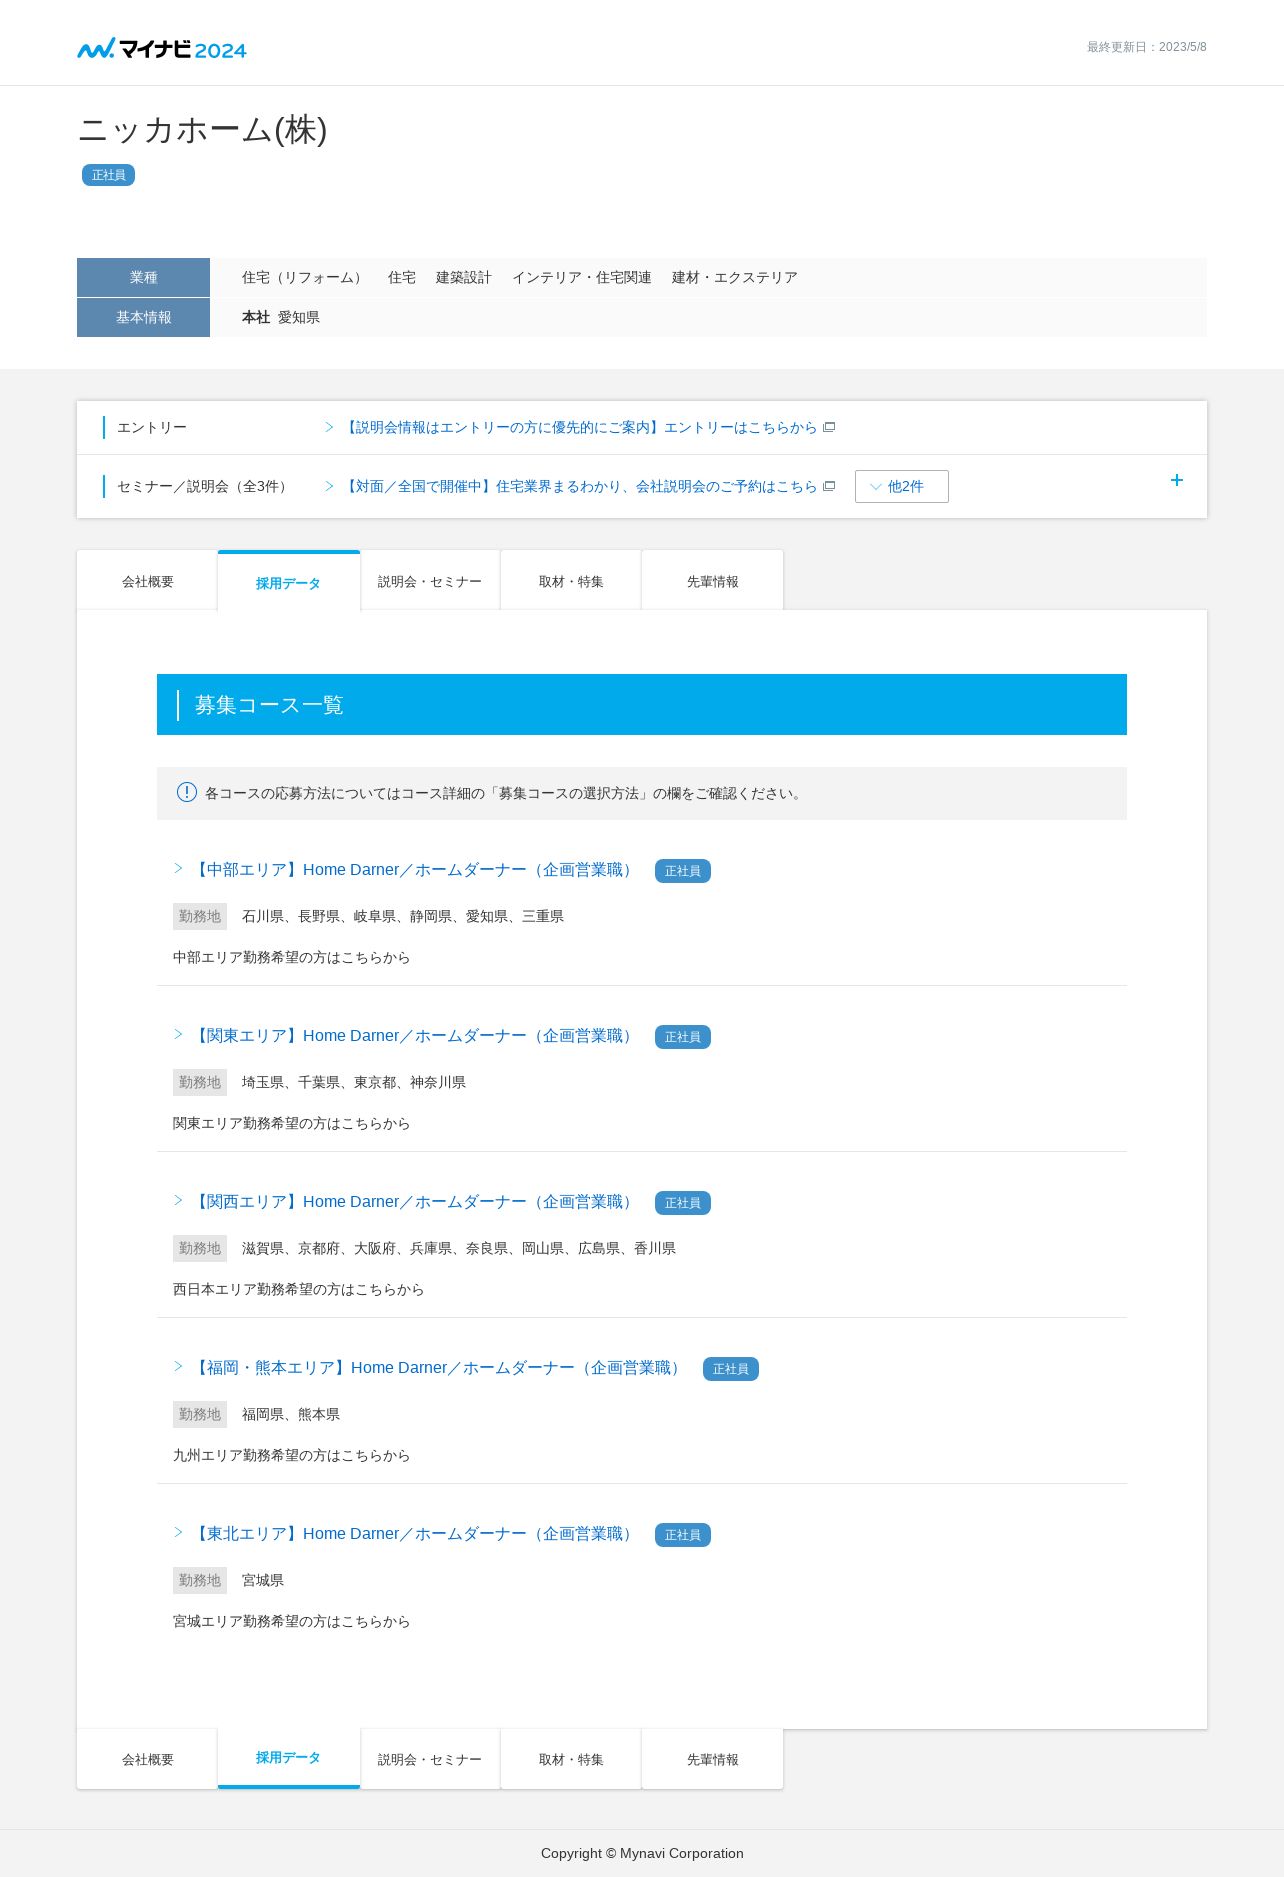Open the 【関西エリア】Home Darner course link

[x=414, y=1202]
